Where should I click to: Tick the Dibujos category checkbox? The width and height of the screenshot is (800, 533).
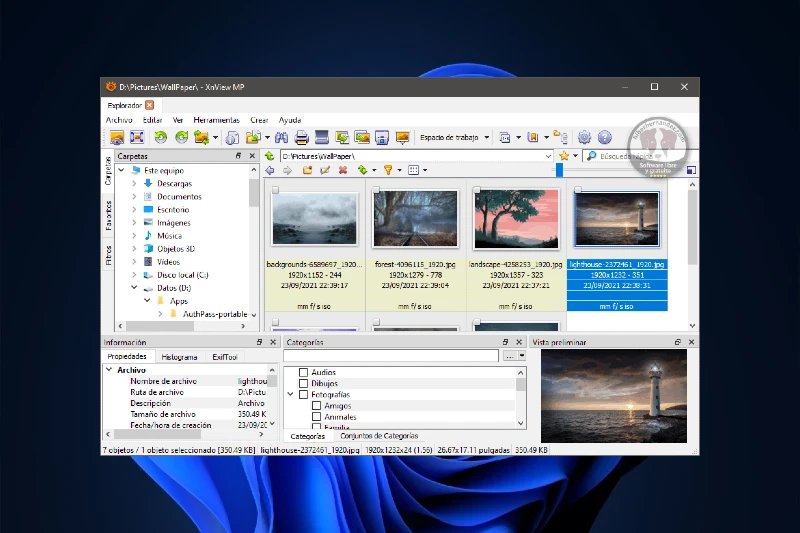pyautogui.click(x=304, y=384)
